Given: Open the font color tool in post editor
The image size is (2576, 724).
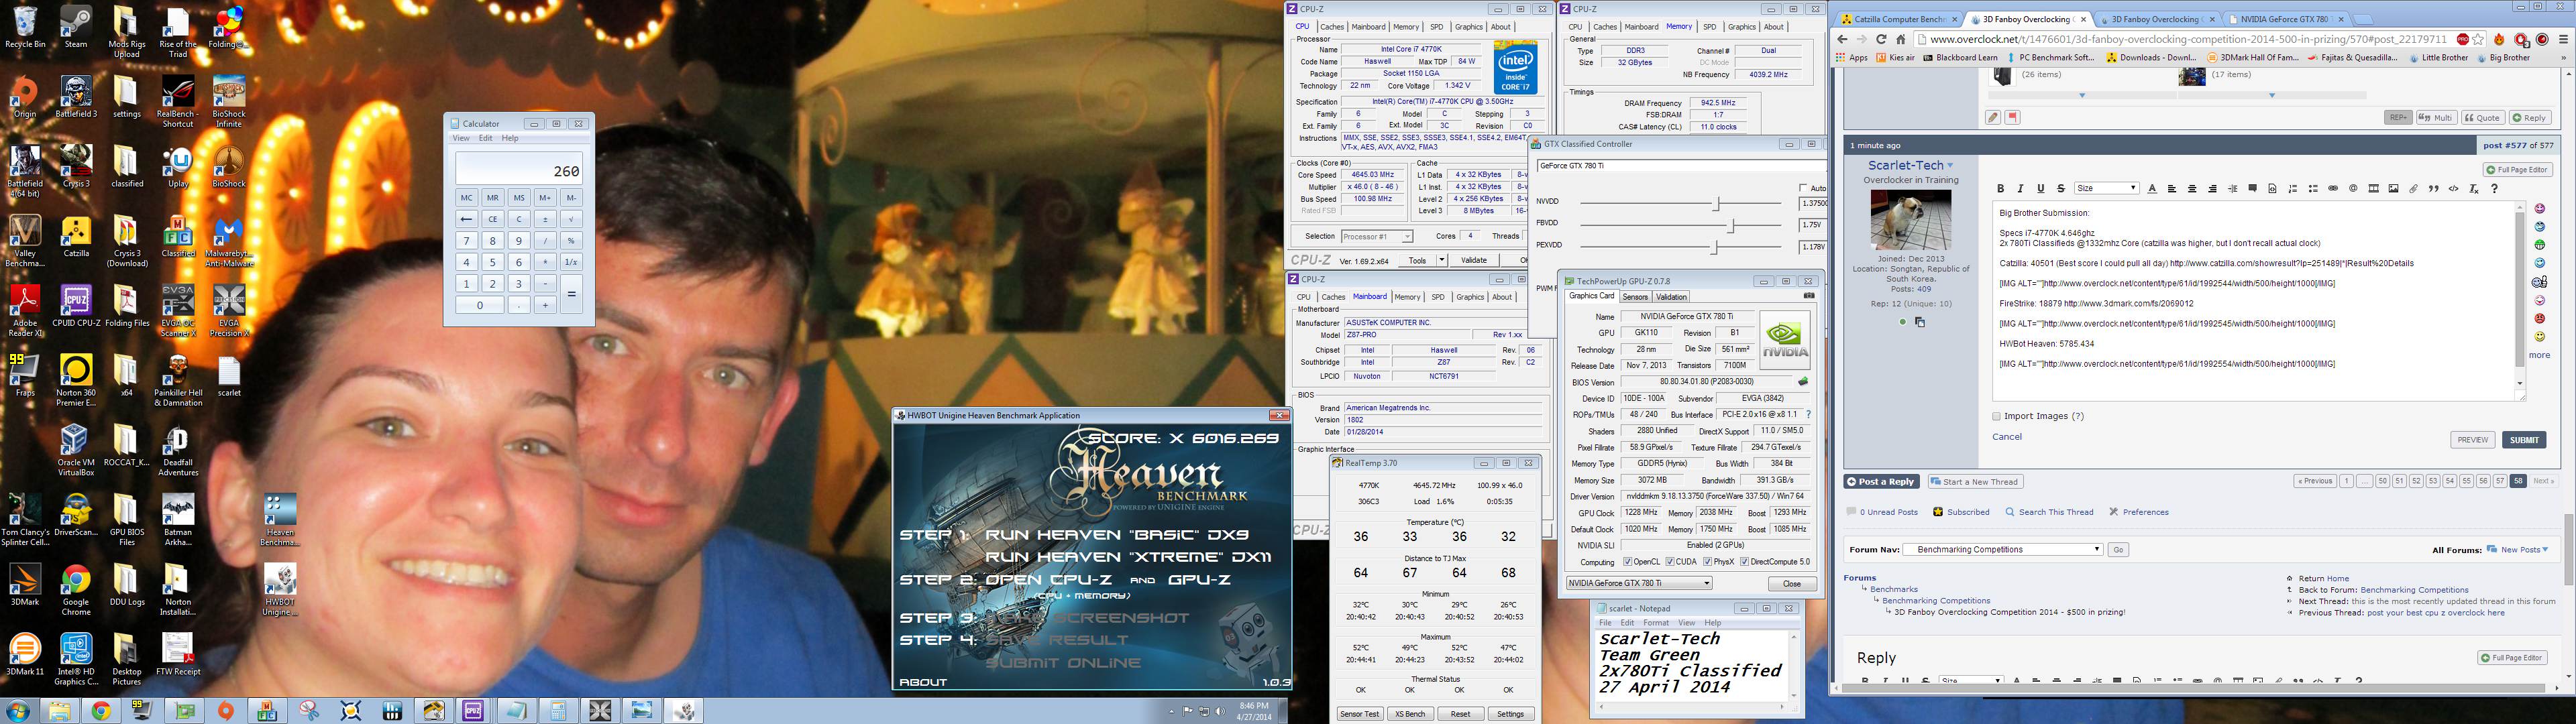Looking at the screenshot, I should [x=2152, y=189].
